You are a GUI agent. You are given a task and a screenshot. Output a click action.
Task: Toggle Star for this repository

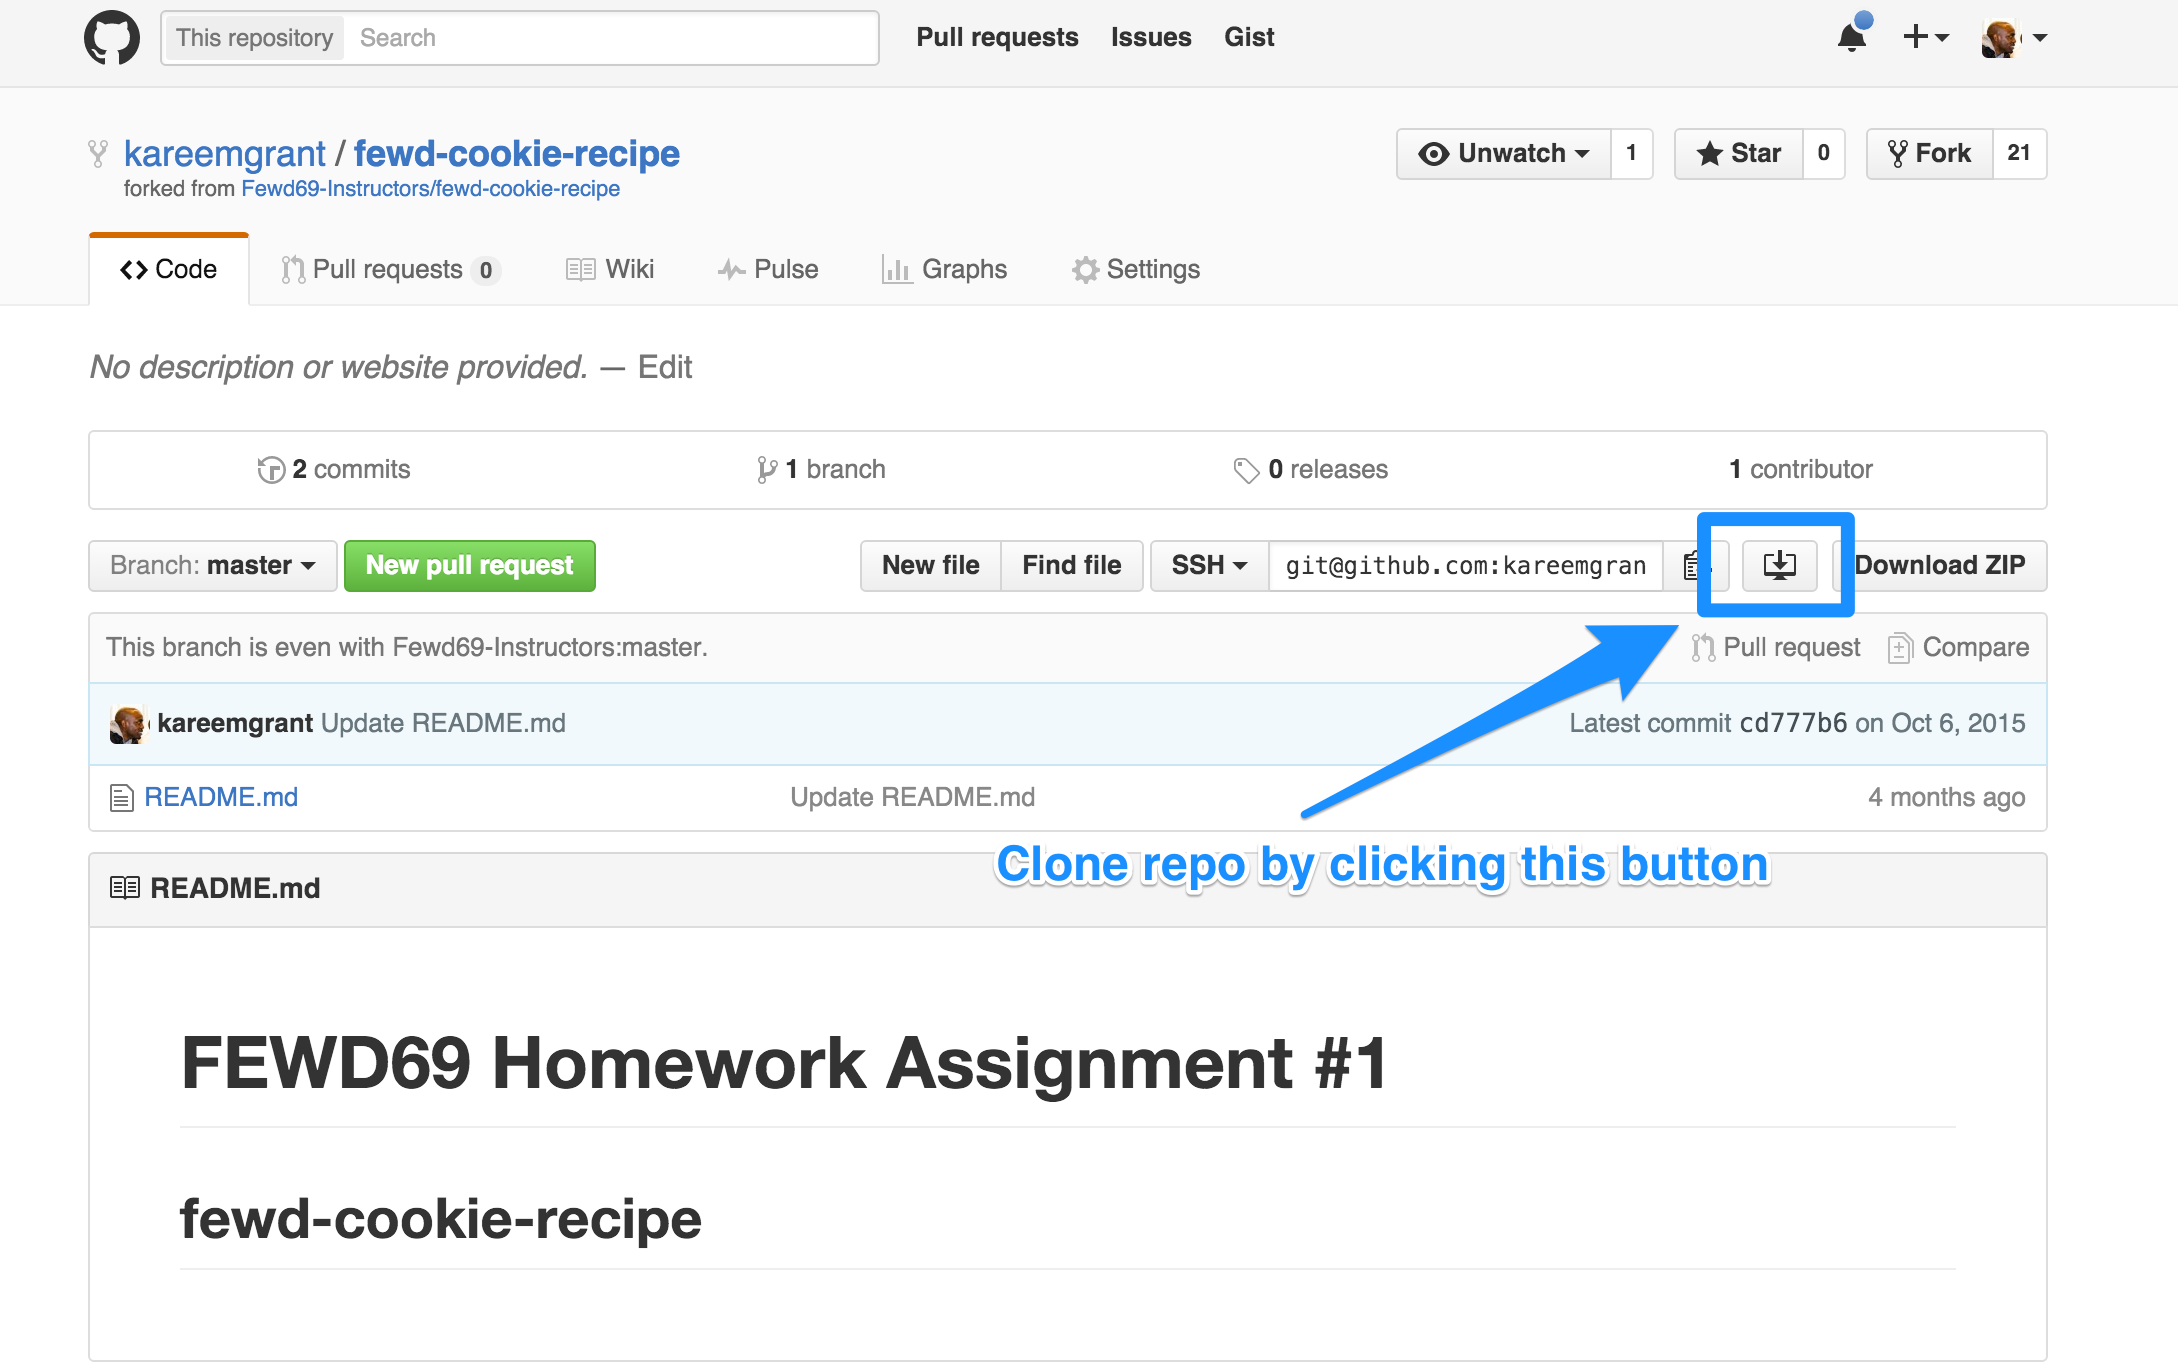click(1739, 154)
